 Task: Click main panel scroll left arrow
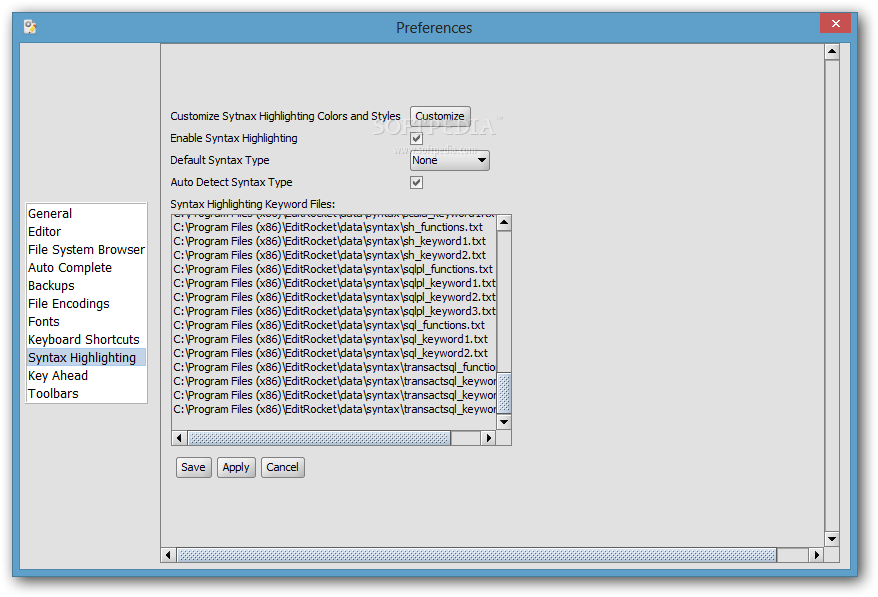pyautogui.click(x=168, y=555)
